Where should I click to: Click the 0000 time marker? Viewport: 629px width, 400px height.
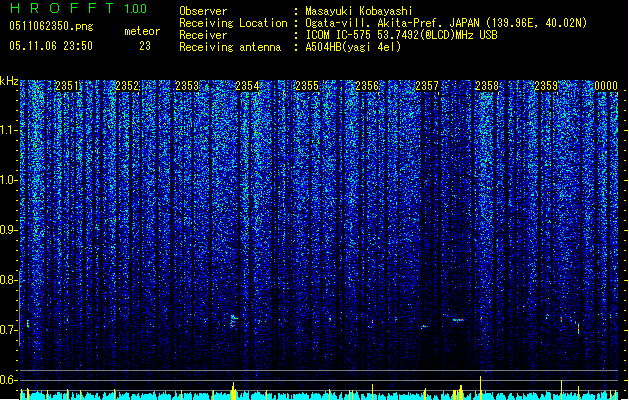click(x=606, y=86)
